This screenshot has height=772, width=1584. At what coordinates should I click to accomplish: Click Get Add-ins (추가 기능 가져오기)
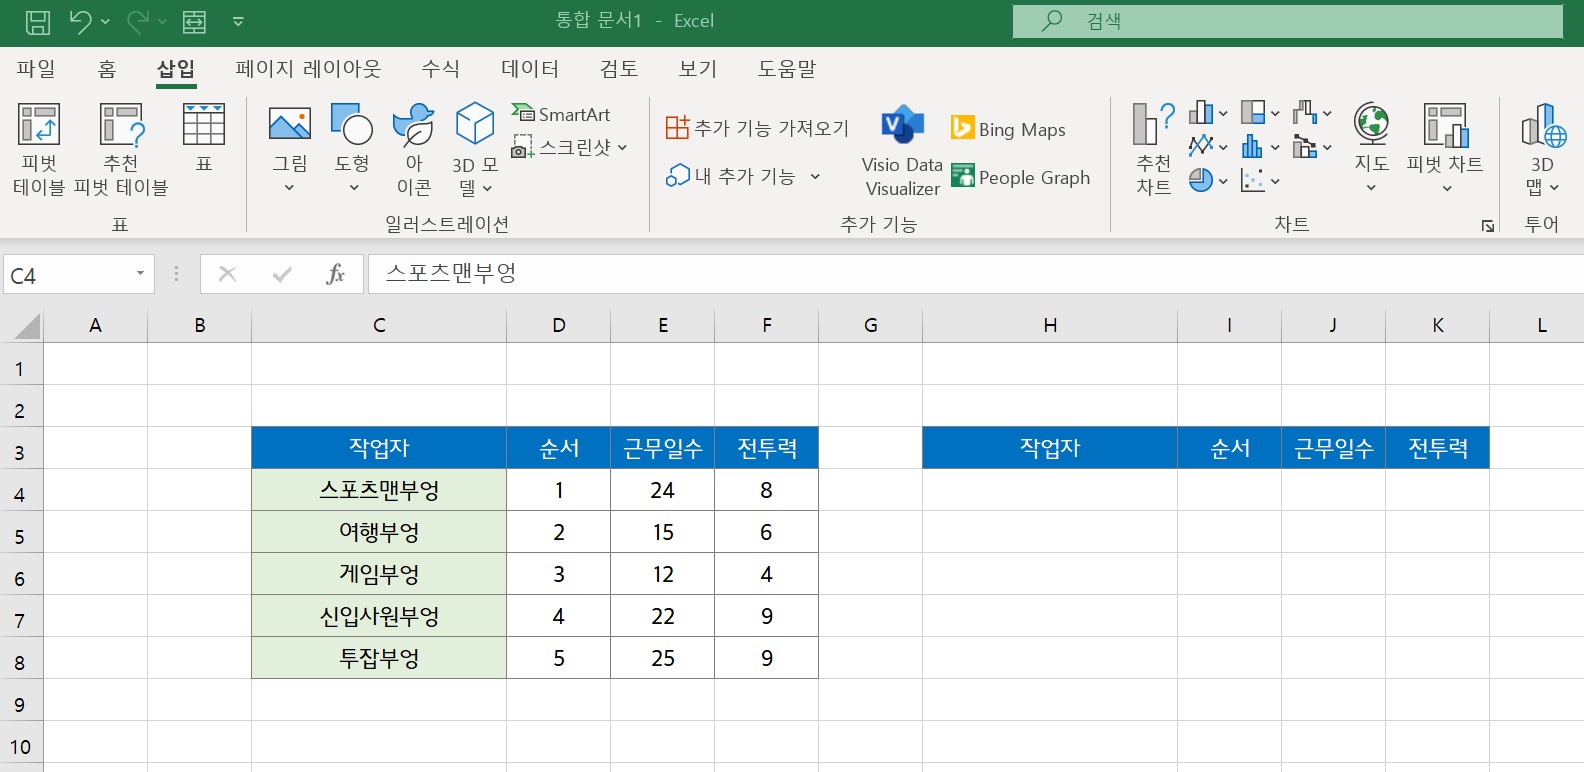(757, 128)
